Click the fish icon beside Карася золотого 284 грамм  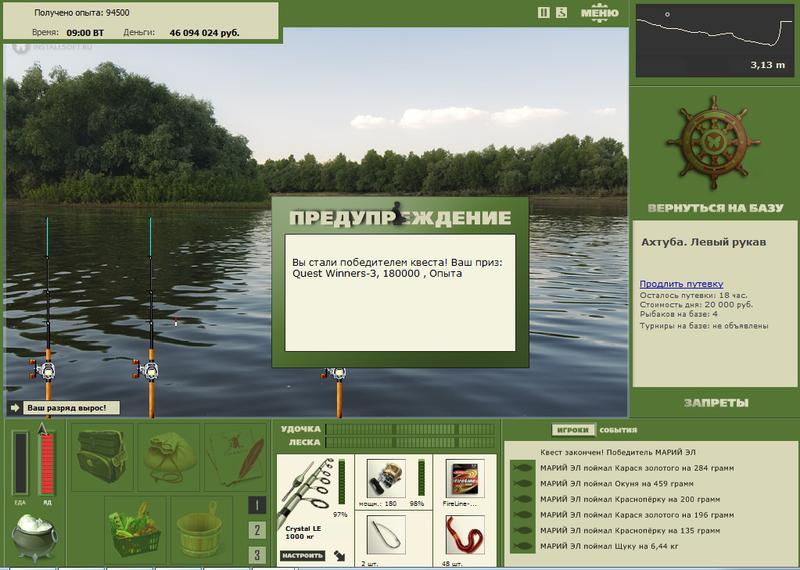pos(522,467)
